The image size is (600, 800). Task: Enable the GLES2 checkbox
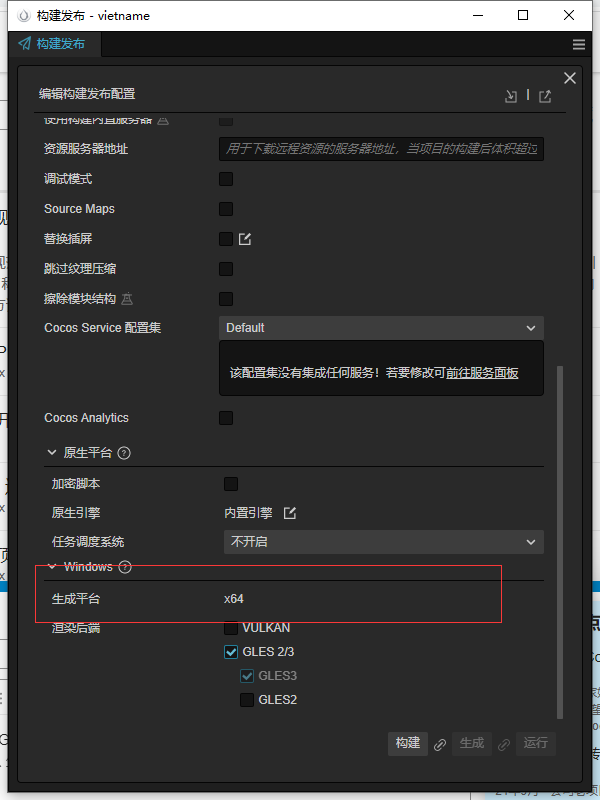click(x=247, y=699)
